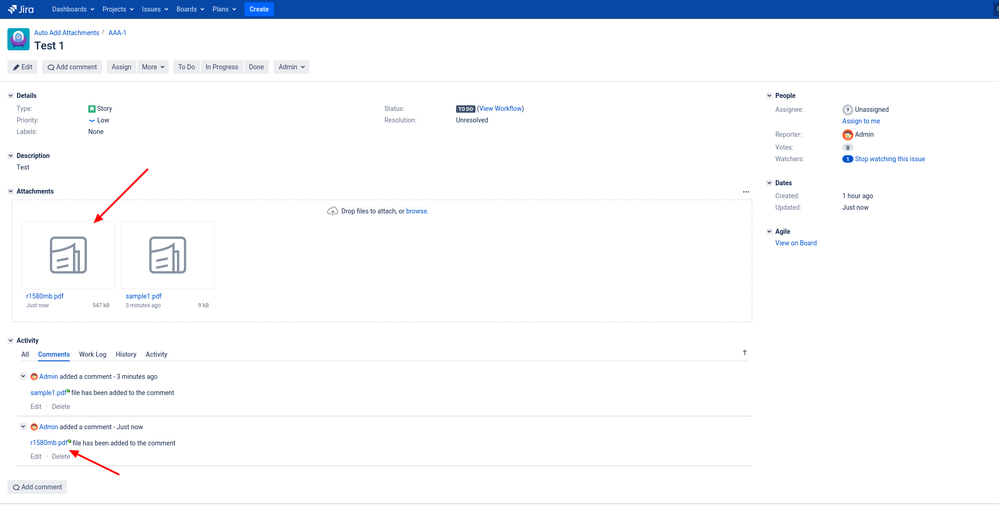Collapse the Dates section
Screen dimensions: 999x505
click(x=769, y=183)
